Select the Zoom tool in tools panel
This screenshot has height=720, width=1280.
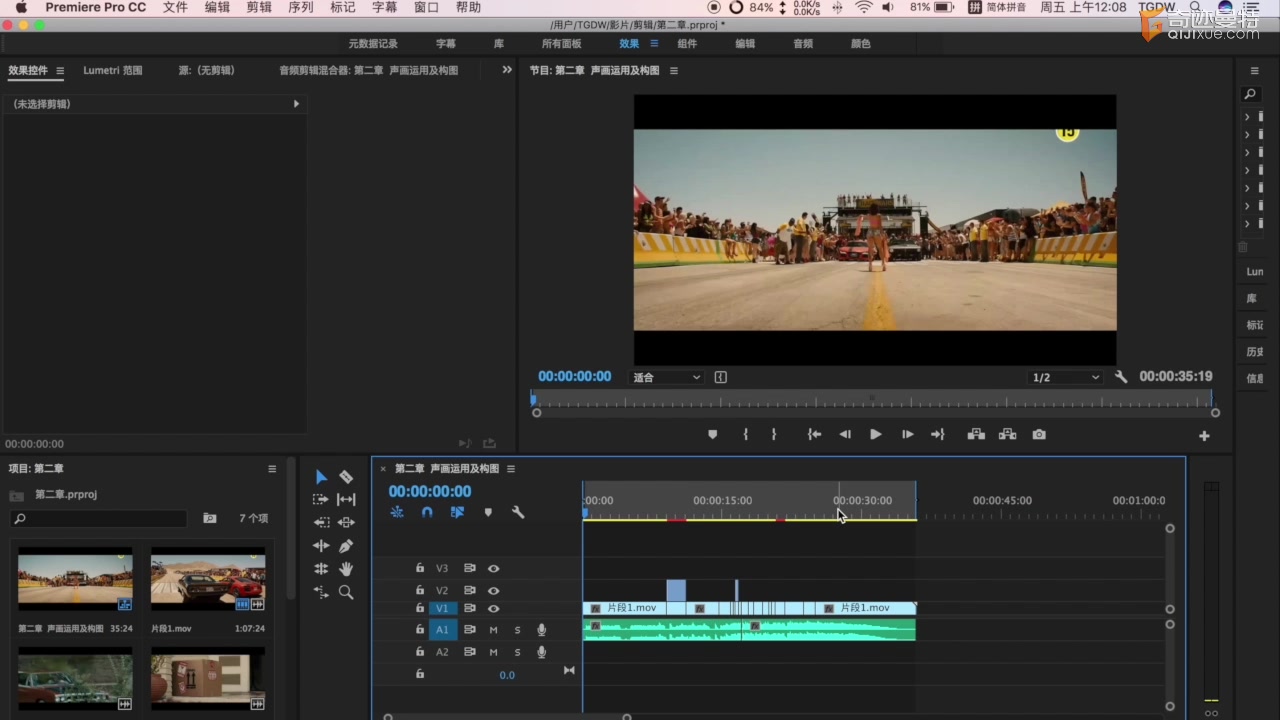click(346, 592)
